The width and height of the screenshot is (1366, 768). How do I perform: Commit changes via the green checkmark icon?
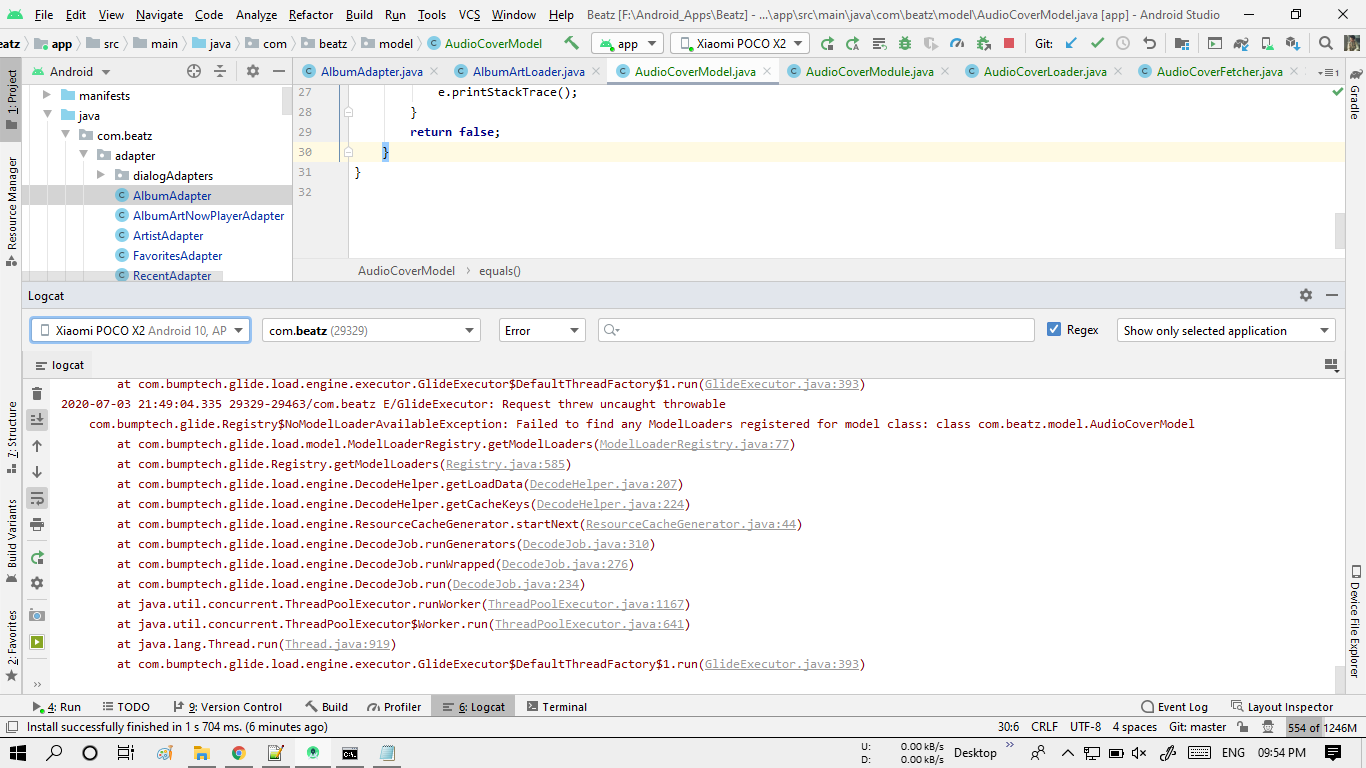coord(1096,42)
